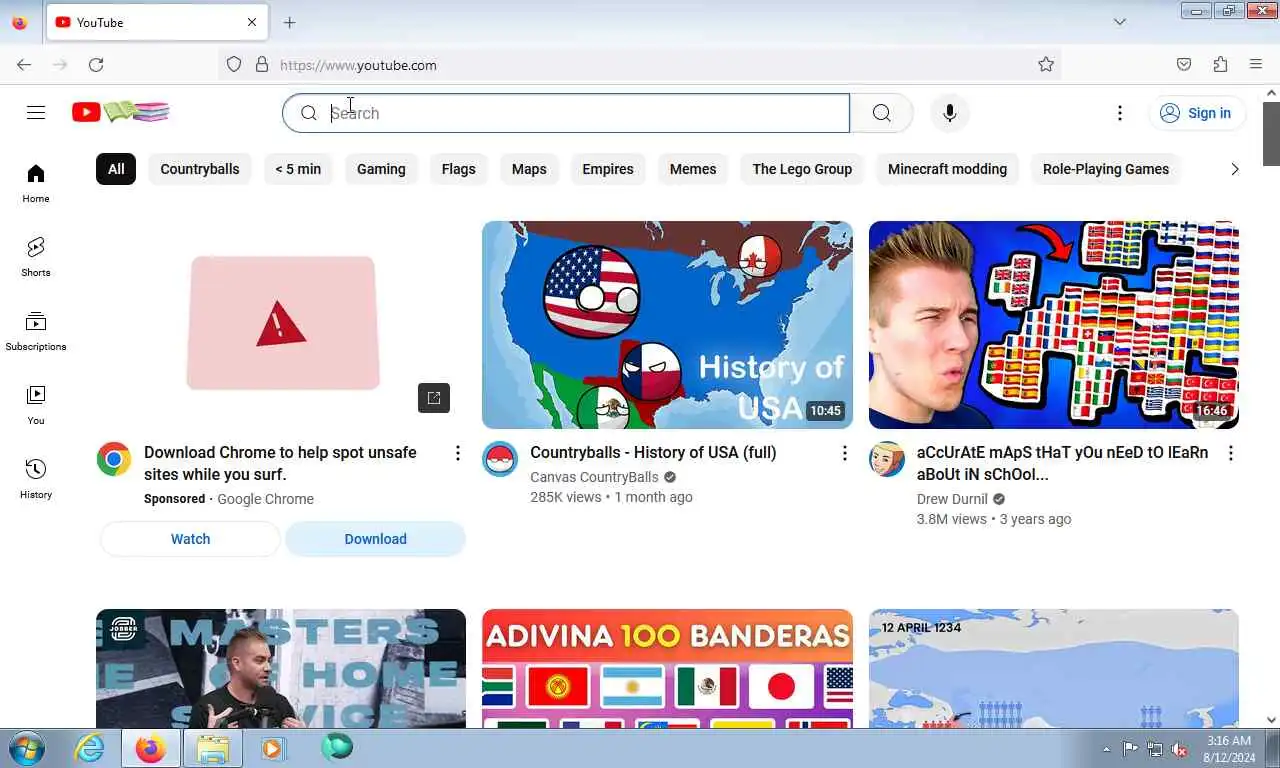This screenshot has width=1280, height=768.
Task: Click the page vertical scrollbar thumb
Action: 1271,134
